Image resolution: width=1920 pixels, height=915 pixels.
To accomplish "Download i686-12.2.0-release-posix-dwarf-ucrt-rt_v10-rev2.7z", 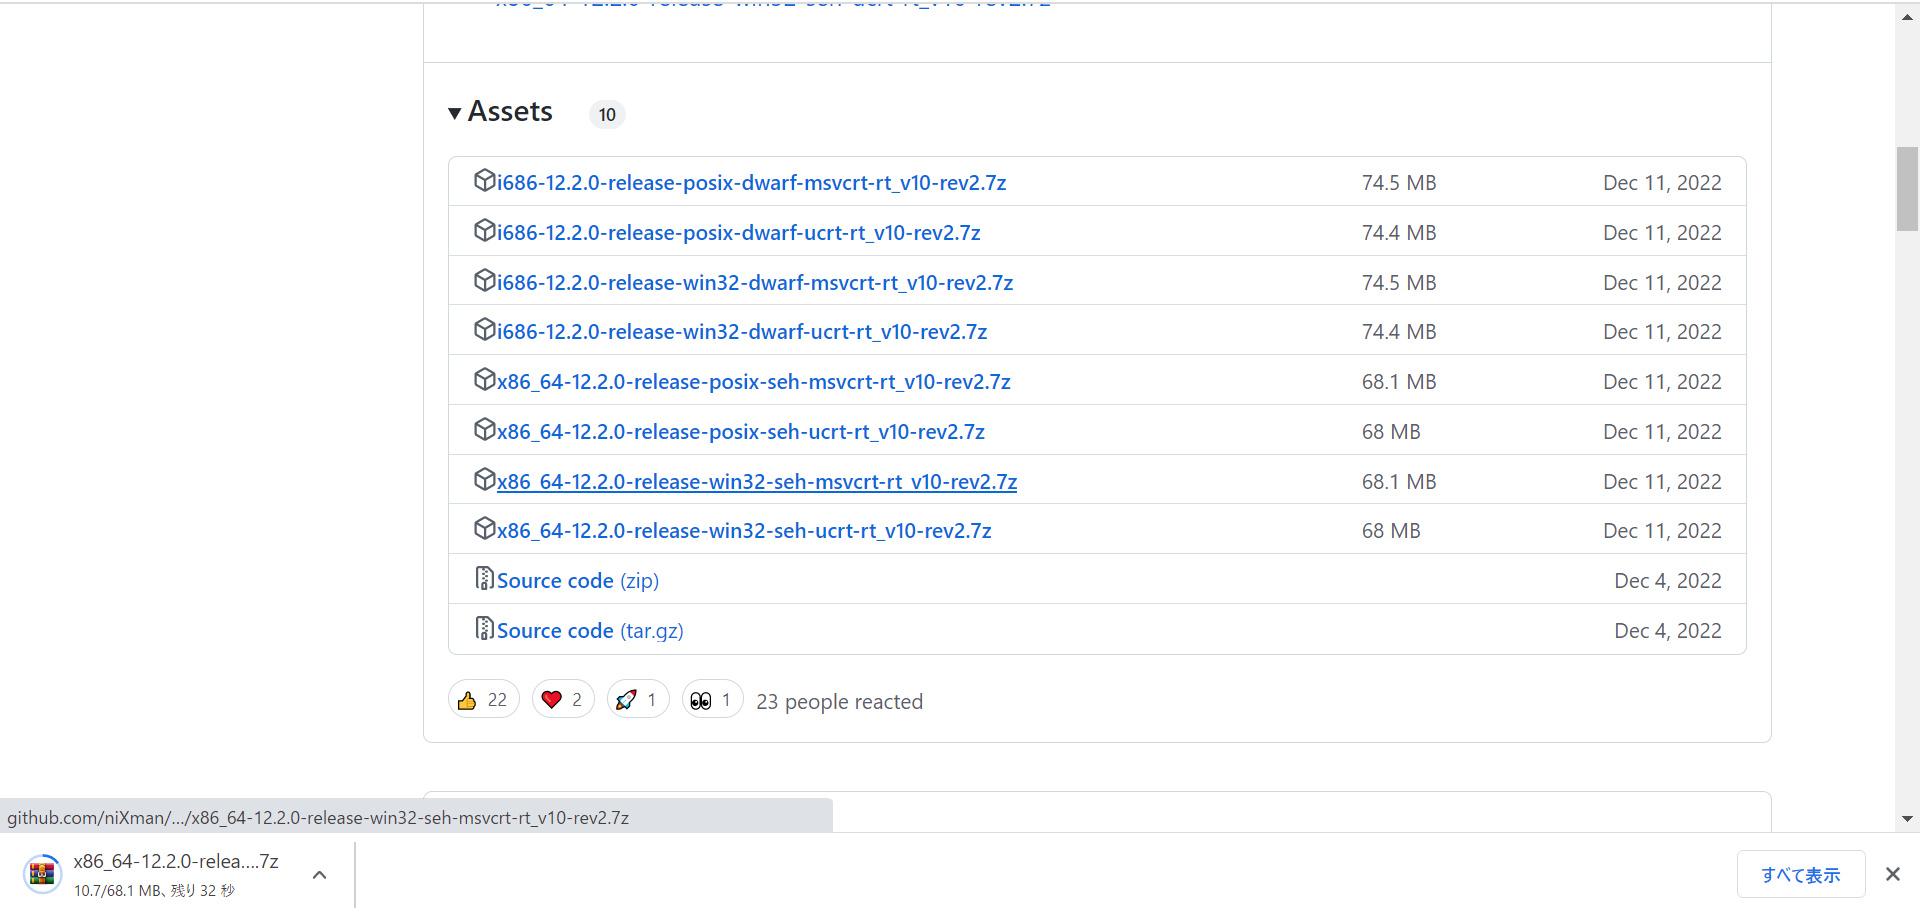I will [x=738, y=232].
